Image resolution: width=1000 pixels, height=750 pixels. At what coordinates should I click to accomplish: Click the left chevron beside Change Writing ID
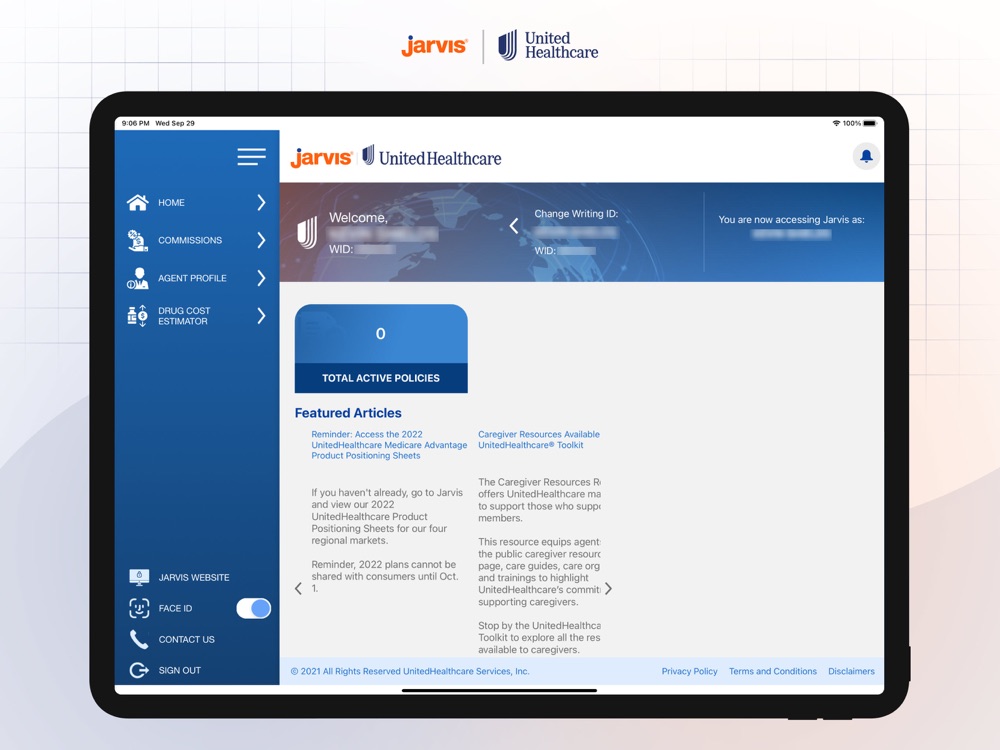tap(514, 226)
